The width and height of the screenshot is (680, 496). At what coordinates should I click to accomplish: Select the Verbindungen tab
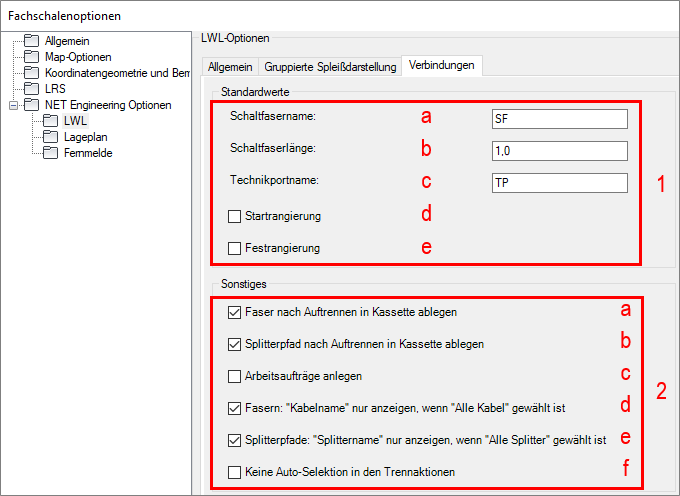tap(441, 65)
